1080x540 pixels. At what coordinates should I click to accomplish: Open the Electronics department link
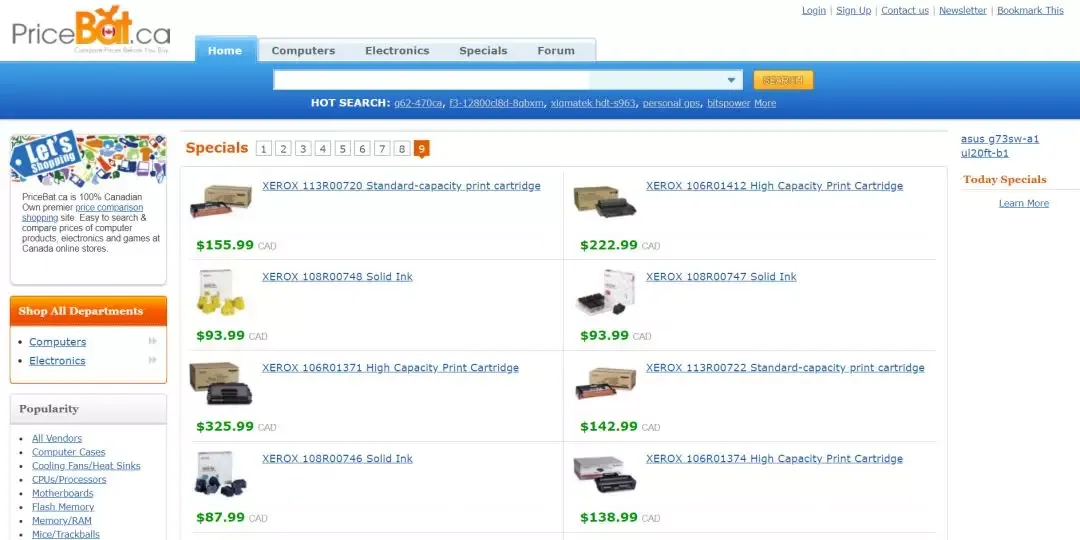(x=57, y=360)
